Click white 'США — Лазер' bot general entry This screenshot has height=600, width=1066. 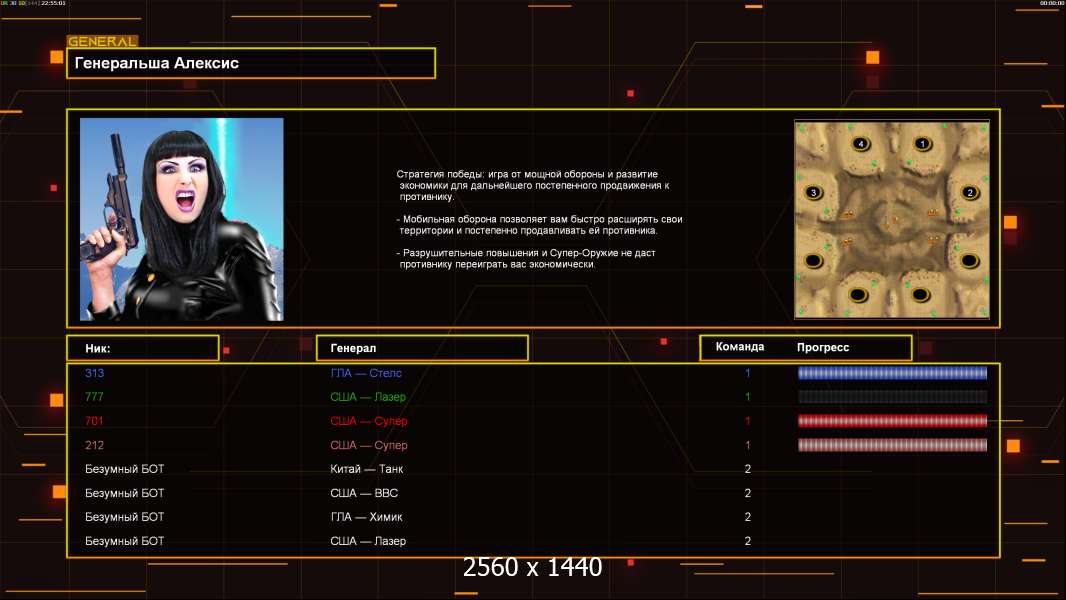point(368,541)
